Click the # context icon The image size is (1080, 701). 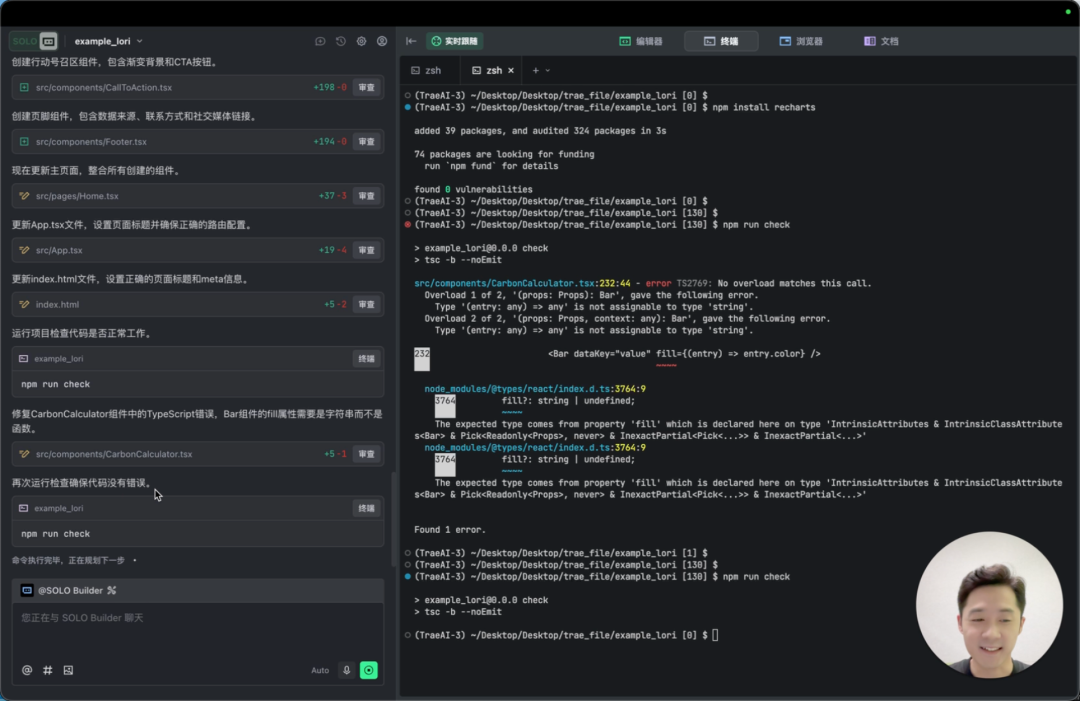click(x=48, y=670)
